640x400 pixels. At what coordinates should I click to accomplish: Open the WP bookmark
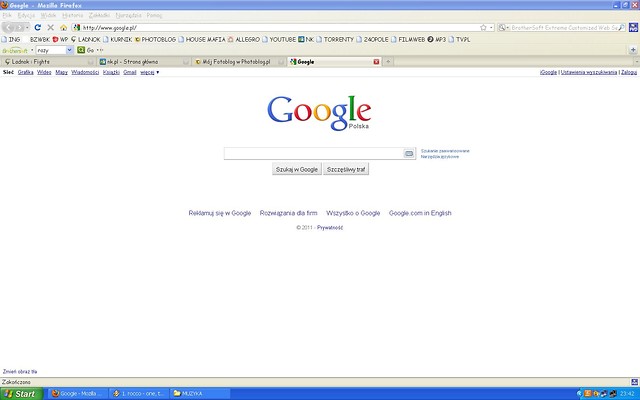(x=60, y=39)
